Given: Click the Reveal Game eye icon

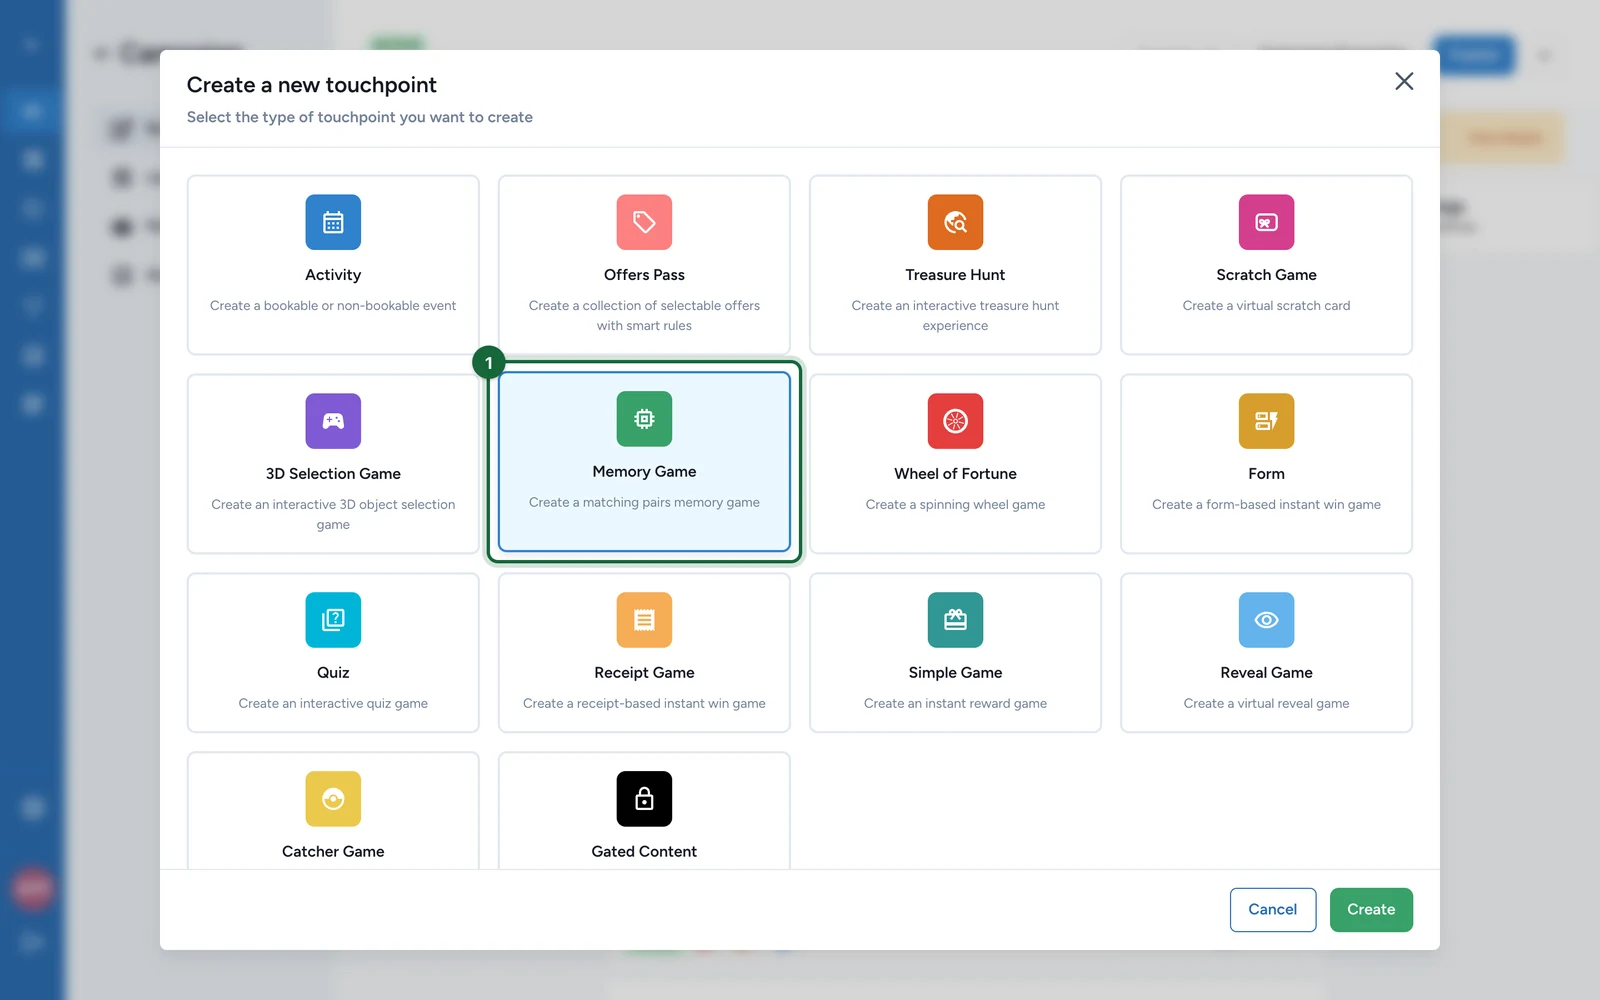Looking at the screenshot, I should pyautogui.click(x=1266, y=620).
